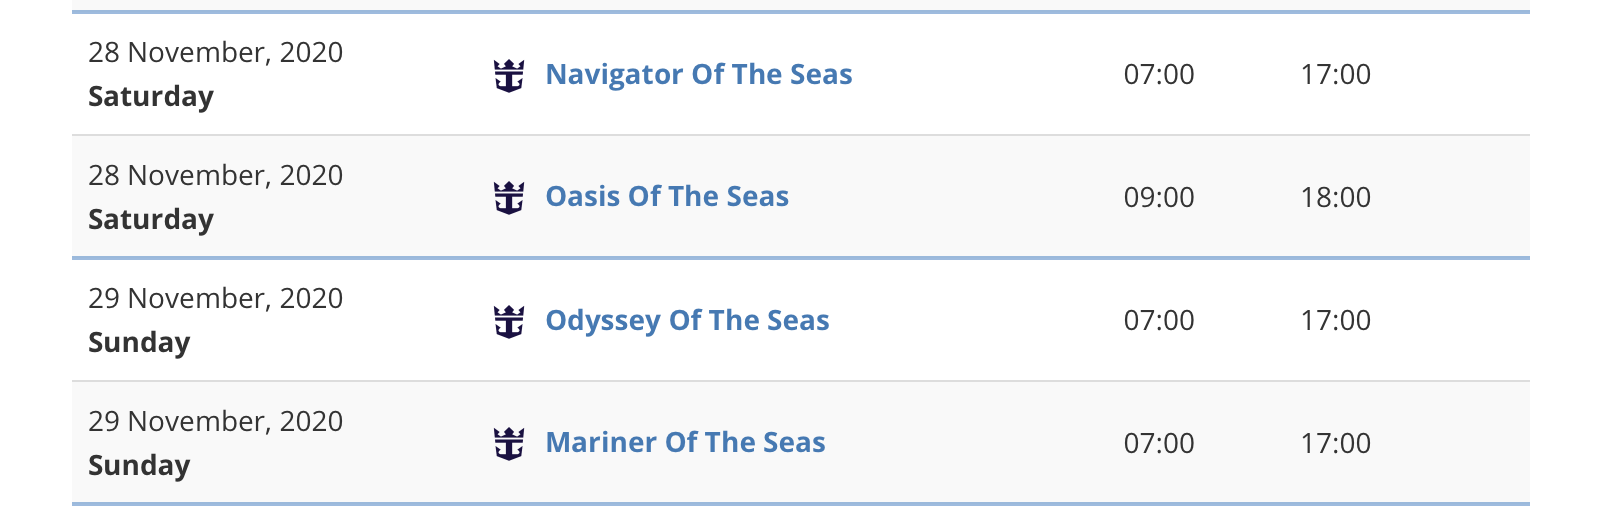This screenshot has width=1622, height=514.
Task: Click the crown anchor icon beside Odyssey Of The Seas
Action: [x=509, y=321]
